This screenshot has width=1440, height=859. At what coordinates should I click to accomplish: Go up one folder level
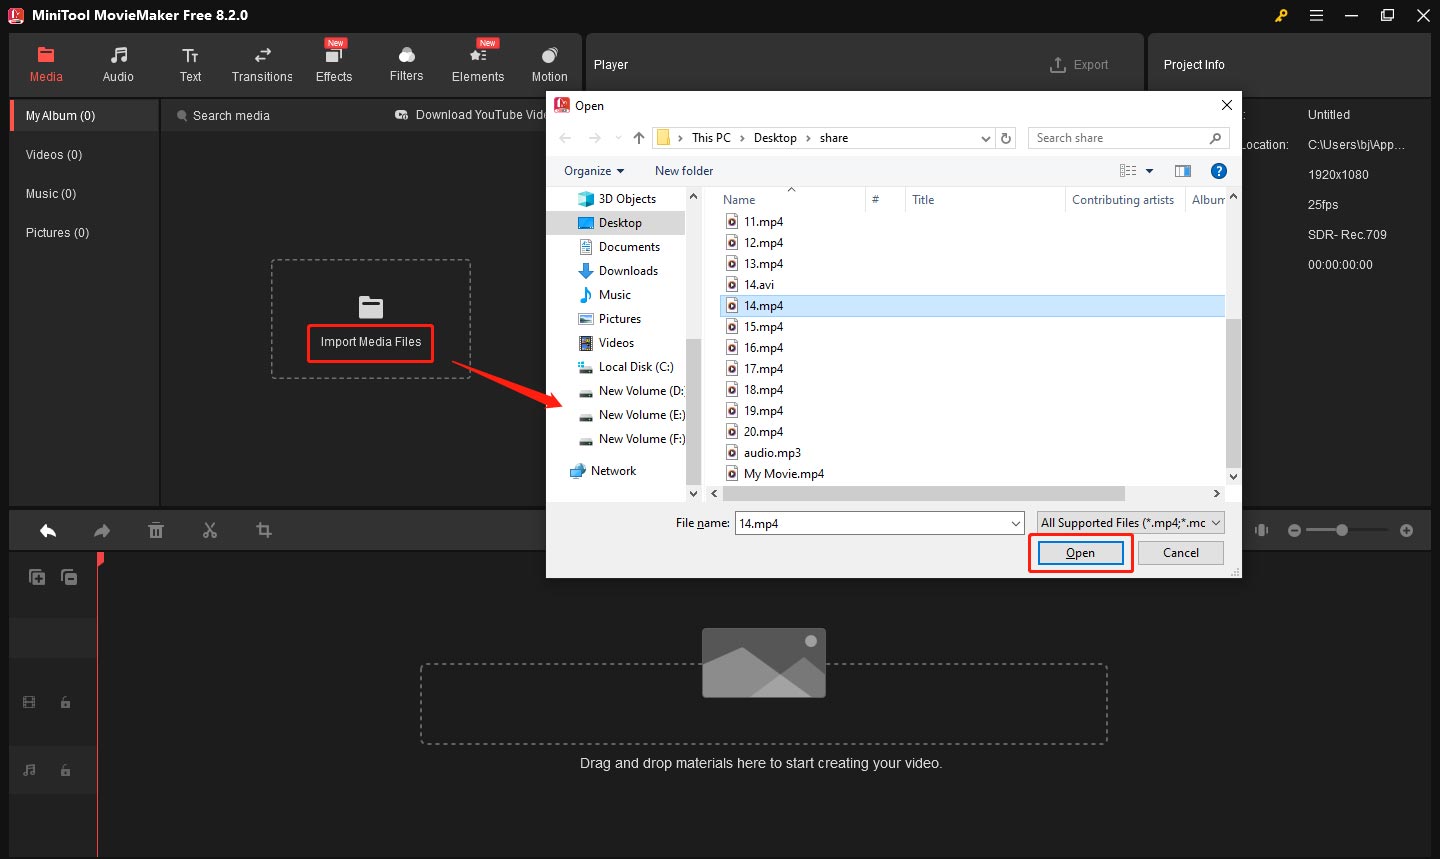[x=639, y=138]
